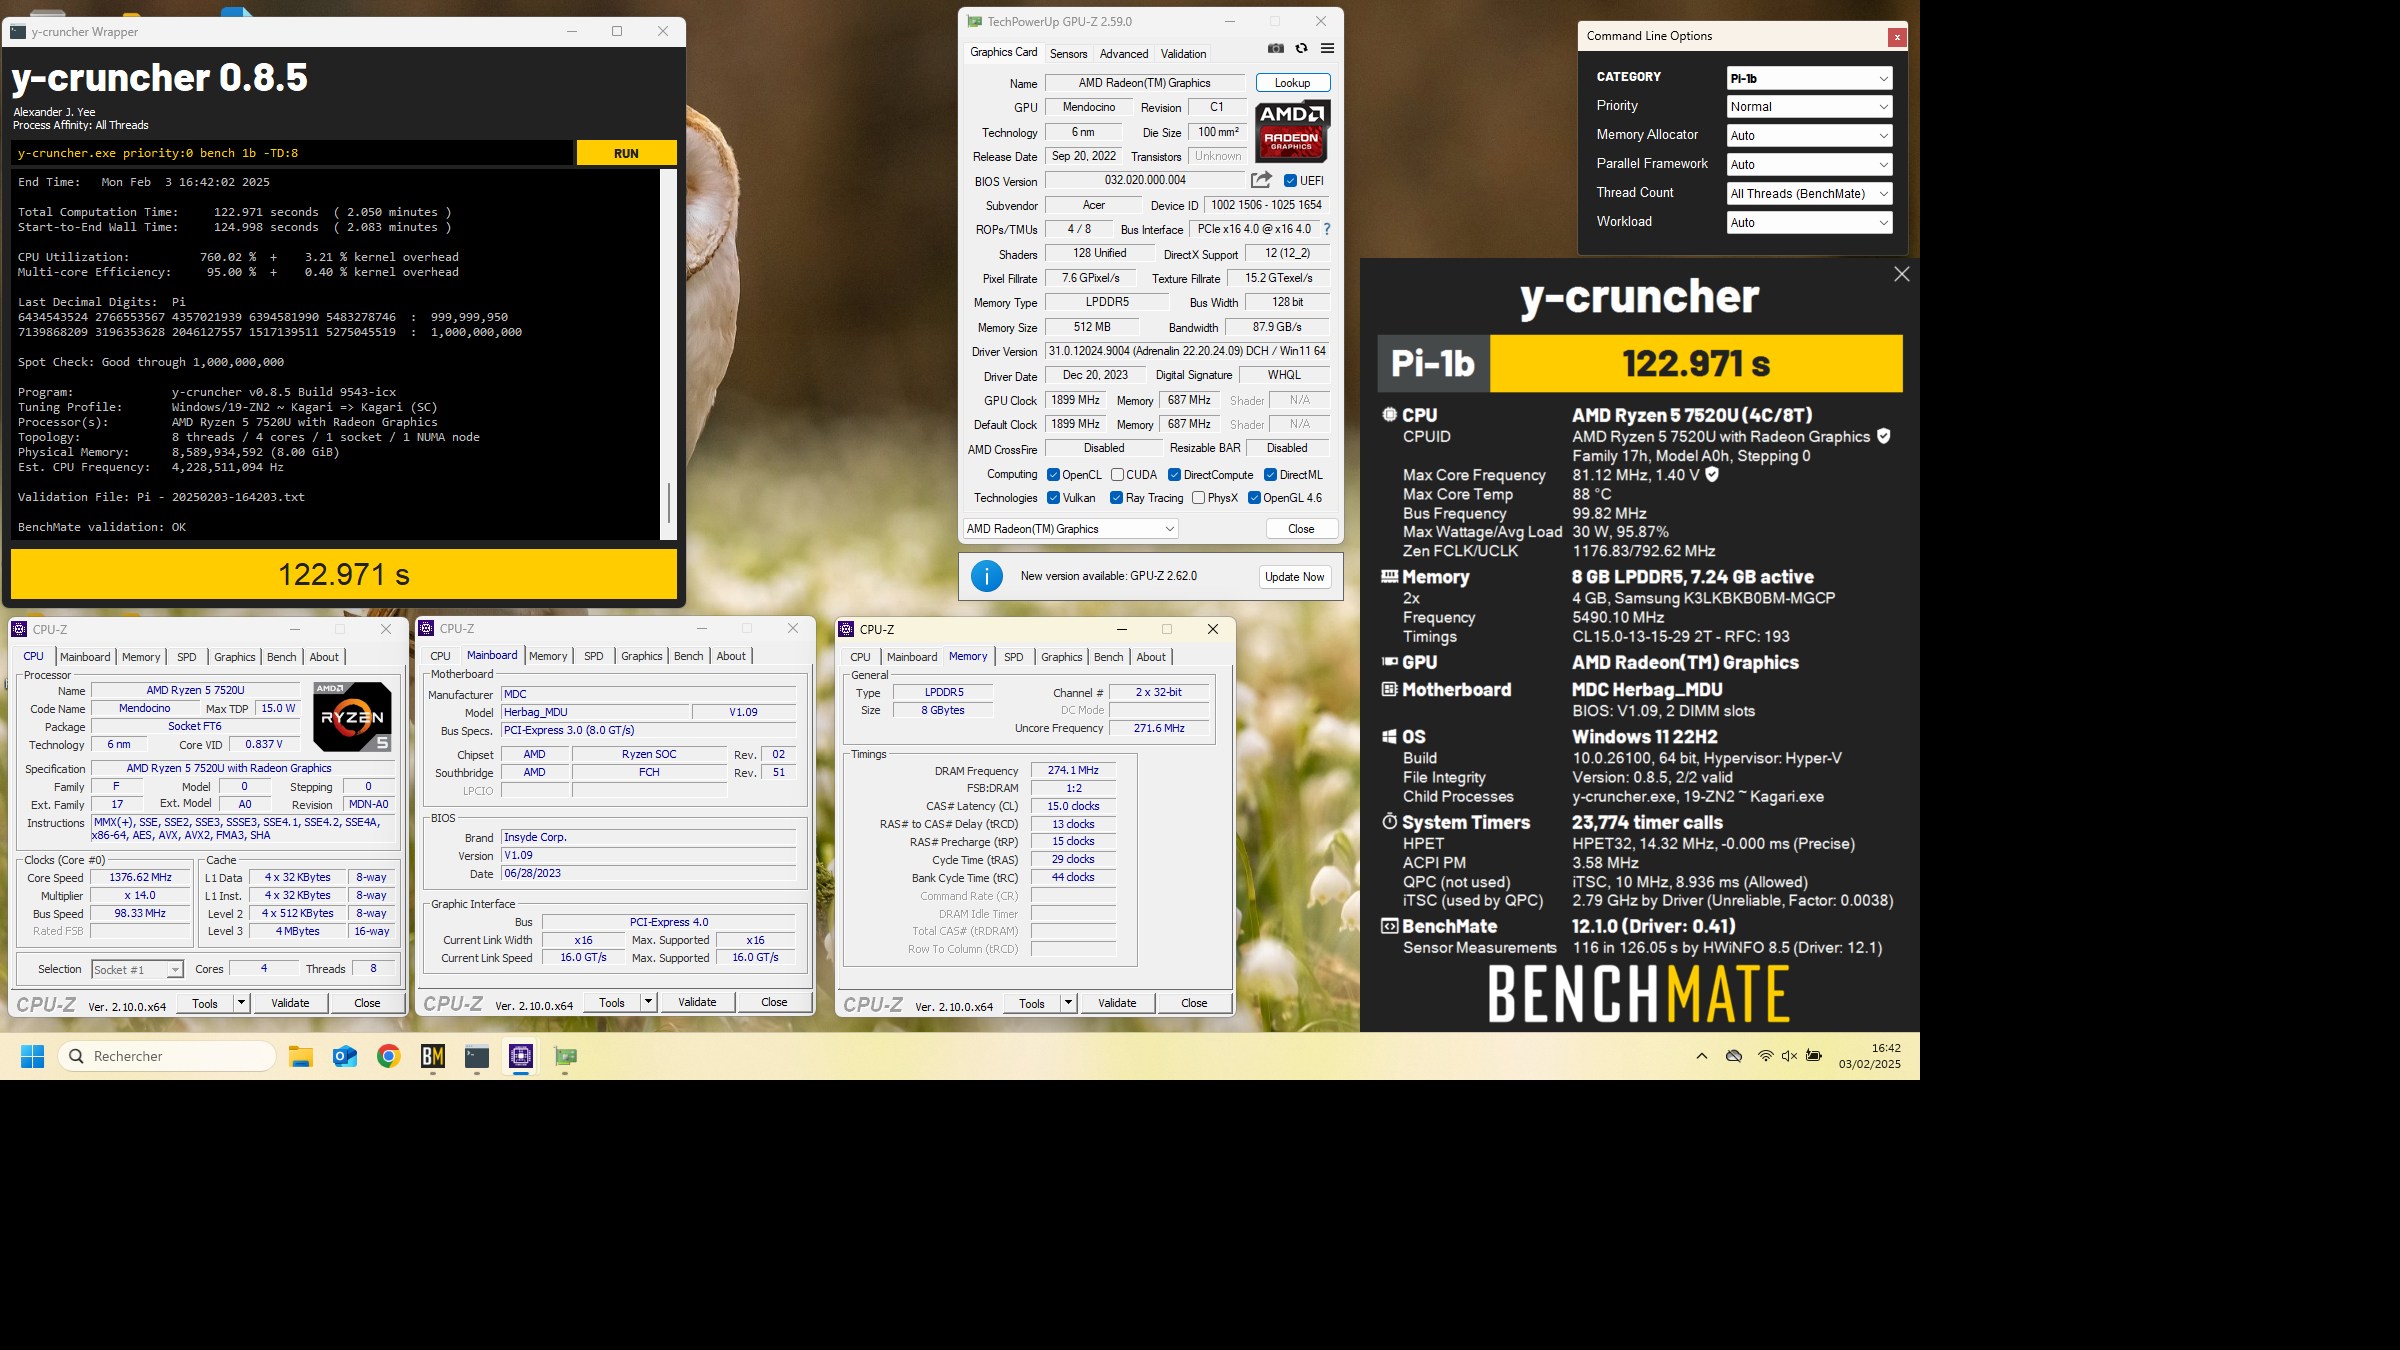The width and height of the screenshot is (2400, 1350).
Task: Close the Command Line Options panel
Action: coord(1896,37)
